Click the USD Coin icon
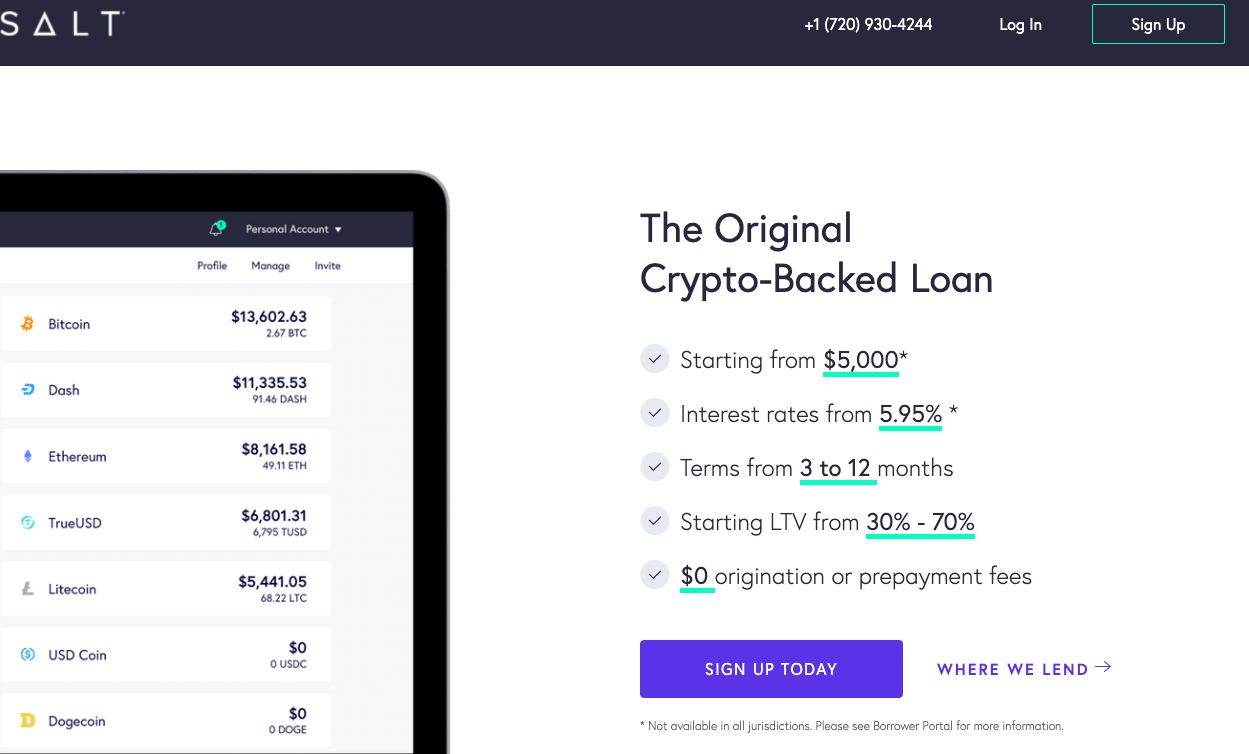Screen dimensions: 1249x754 pyautogui.click(x=28, y=655)
